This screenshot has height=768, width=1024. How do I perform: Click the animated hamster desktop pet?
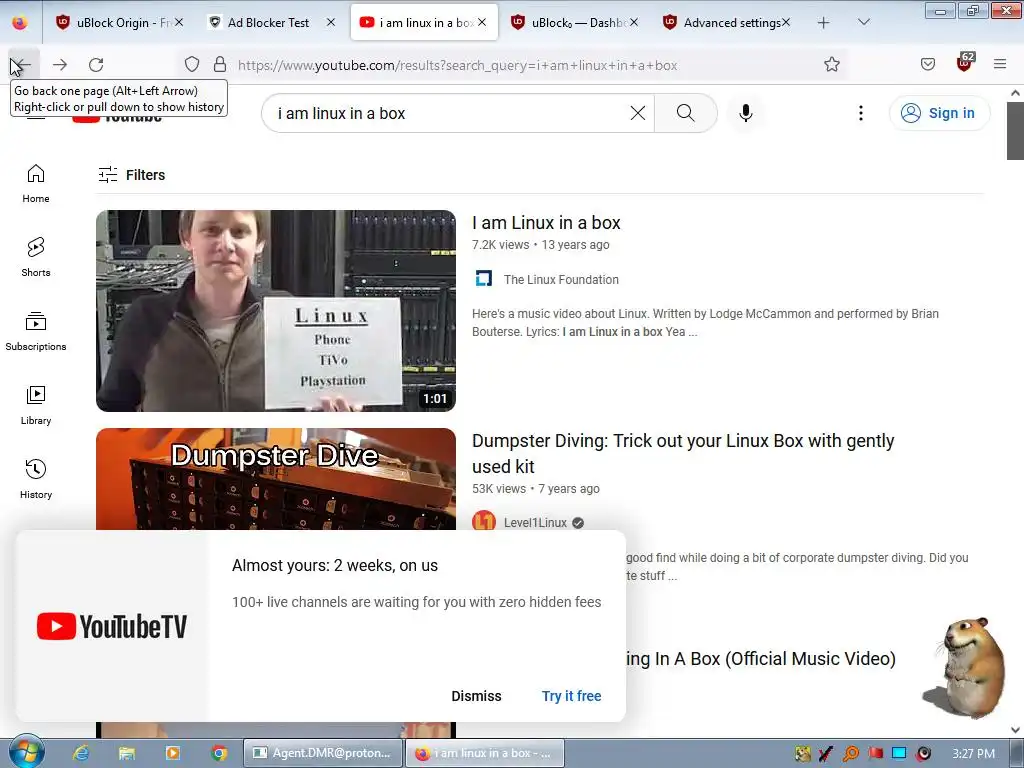(x=966, y=667)
